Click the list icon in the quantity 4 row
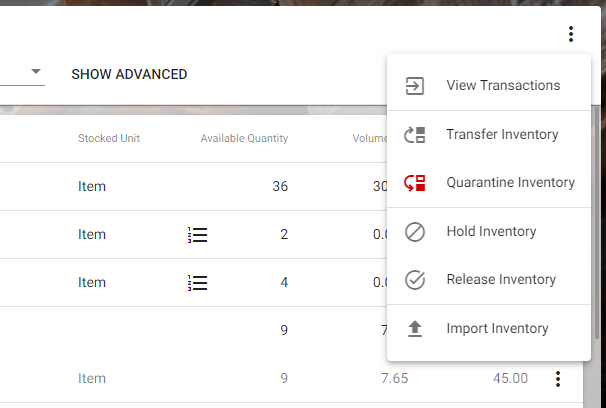This screenshot has width=606, height=408. coord(197,283)
